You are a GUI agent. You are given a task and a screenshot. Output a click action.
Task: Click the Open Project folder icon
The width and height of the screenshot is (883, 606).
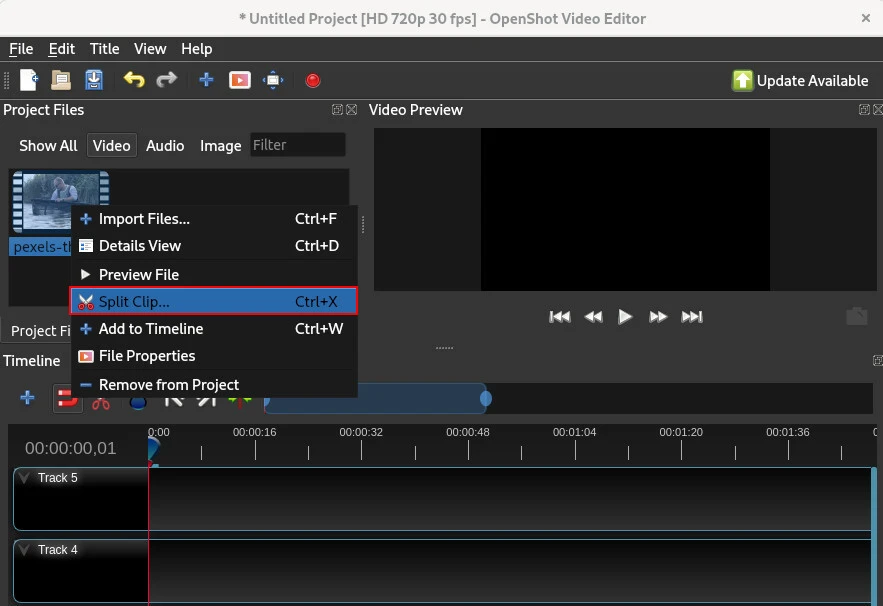click(61, 80)
